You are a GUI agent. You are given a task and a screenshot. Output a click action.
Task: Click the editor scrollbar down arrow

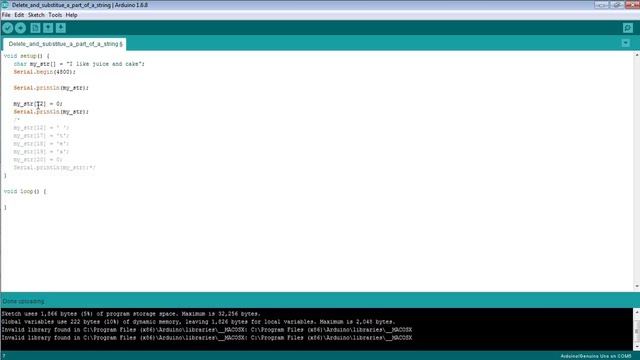(x=636, y=287)
